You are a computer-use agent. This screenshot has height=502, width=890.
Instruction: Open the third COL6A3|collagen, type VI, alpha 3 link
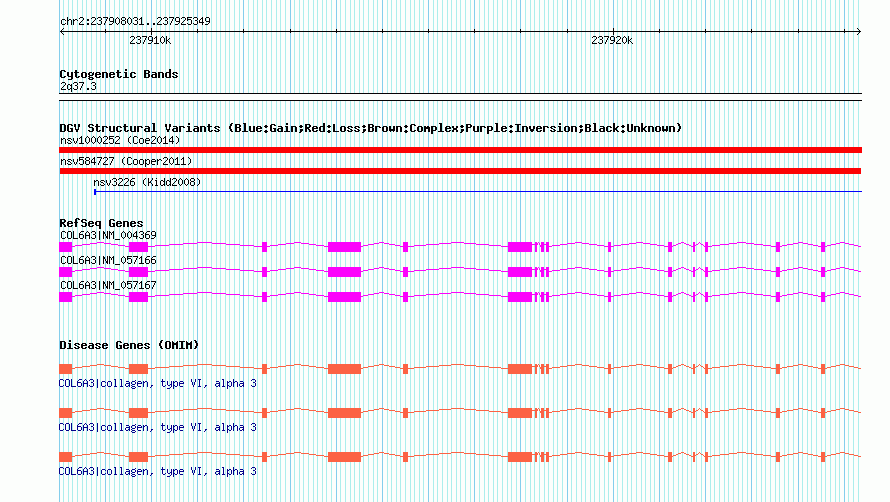pyautogui.click(x=158, y=471)
